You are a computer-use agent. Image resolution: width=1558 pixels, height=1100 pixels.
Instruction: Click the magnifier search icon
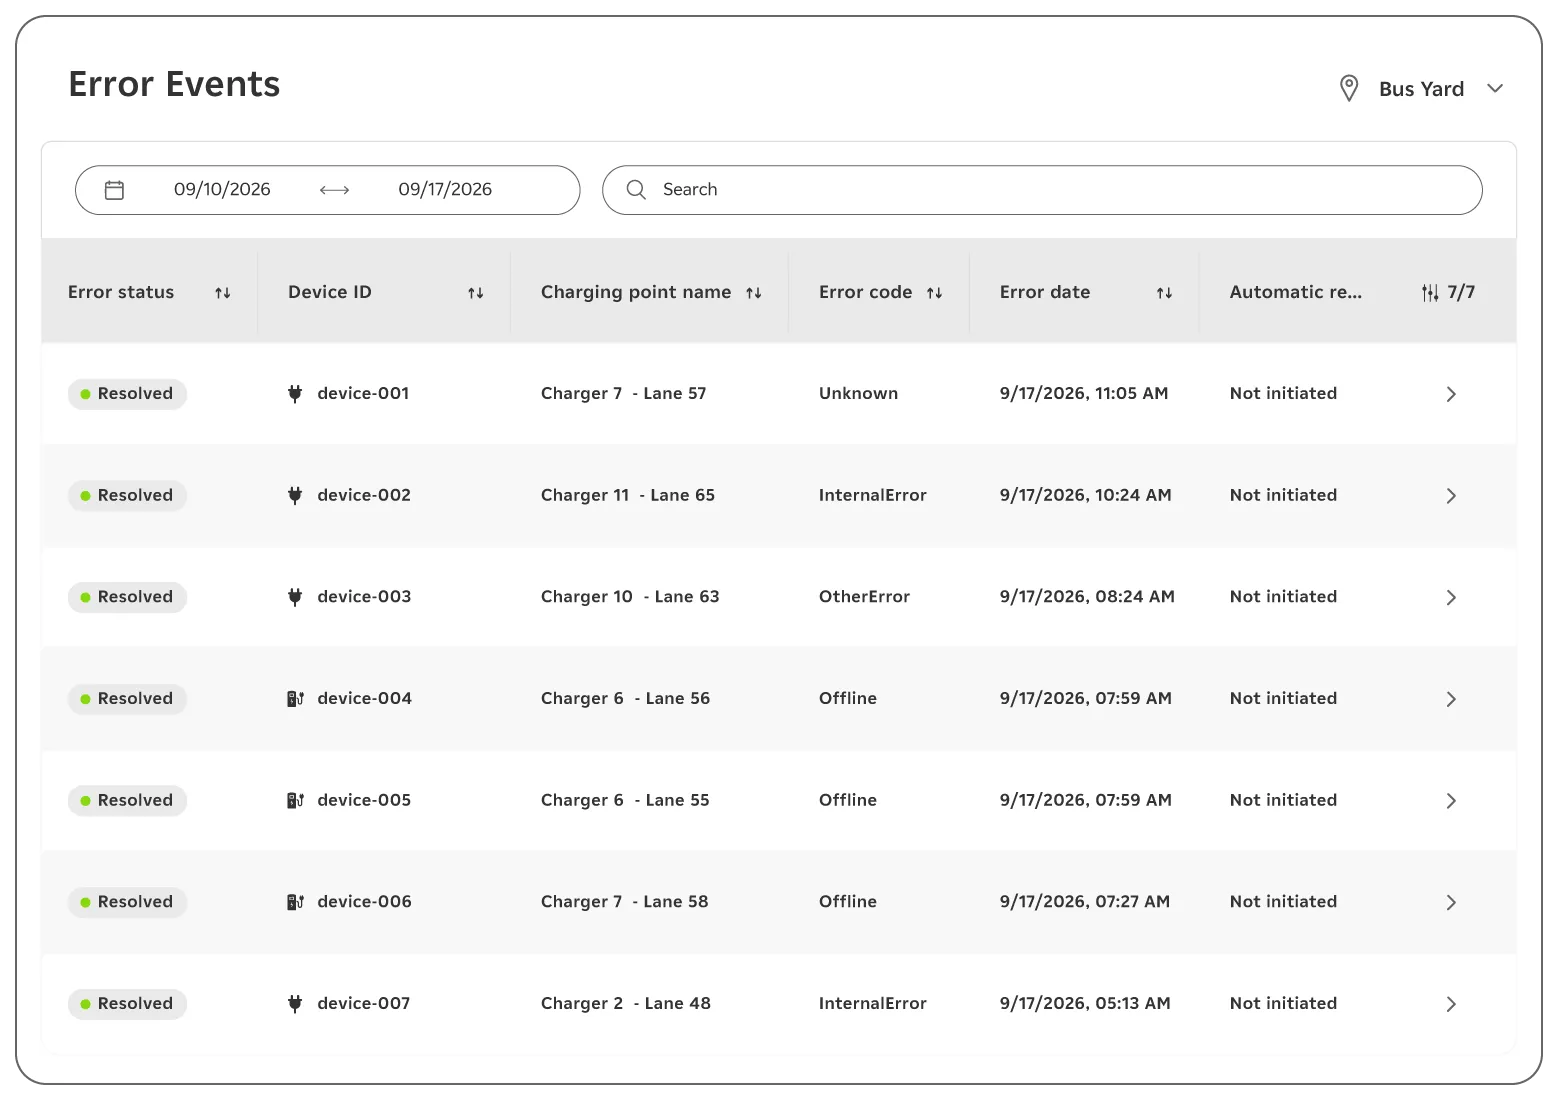(636, 190)
